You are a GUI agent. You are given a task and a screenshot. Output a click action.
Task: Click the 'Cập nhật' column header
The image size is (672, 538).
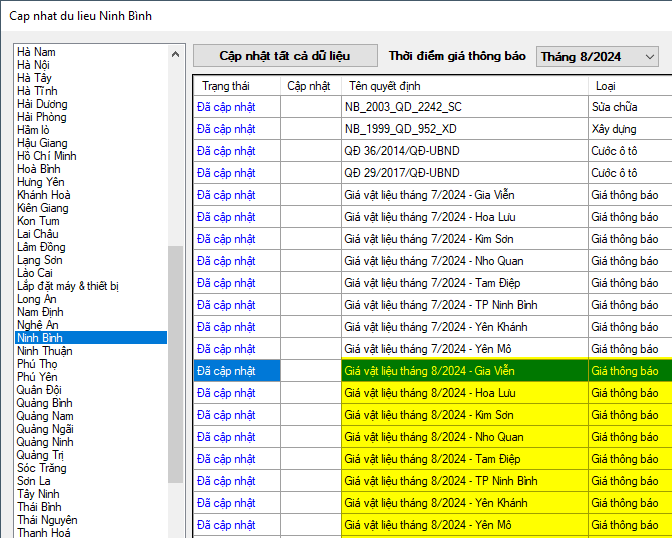[309, 86]
